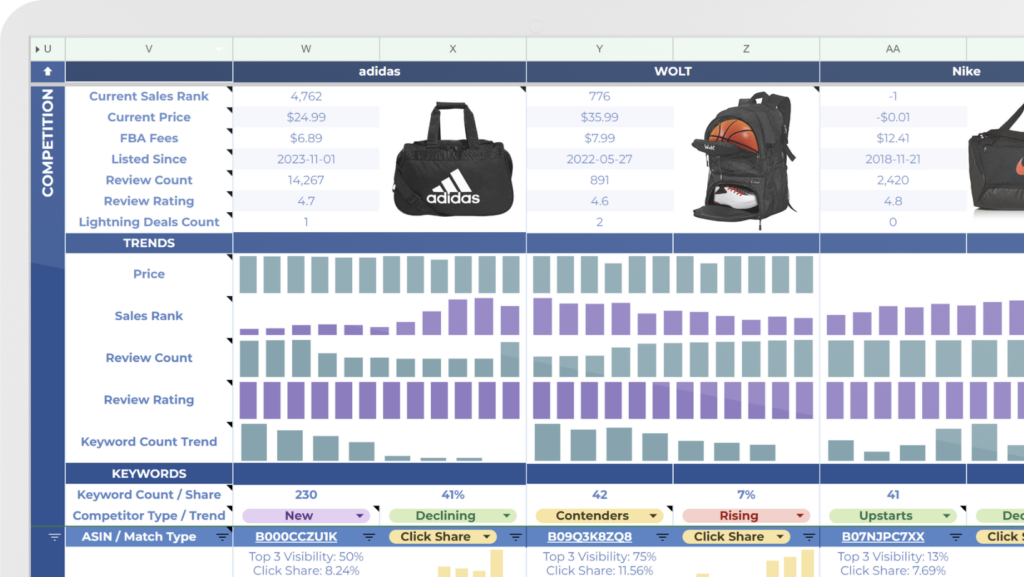The width and height of the screenshot is (1024, 577).
Task: Open ASIN link B09Q3K8ZQ8
Action: pos(590,537)
